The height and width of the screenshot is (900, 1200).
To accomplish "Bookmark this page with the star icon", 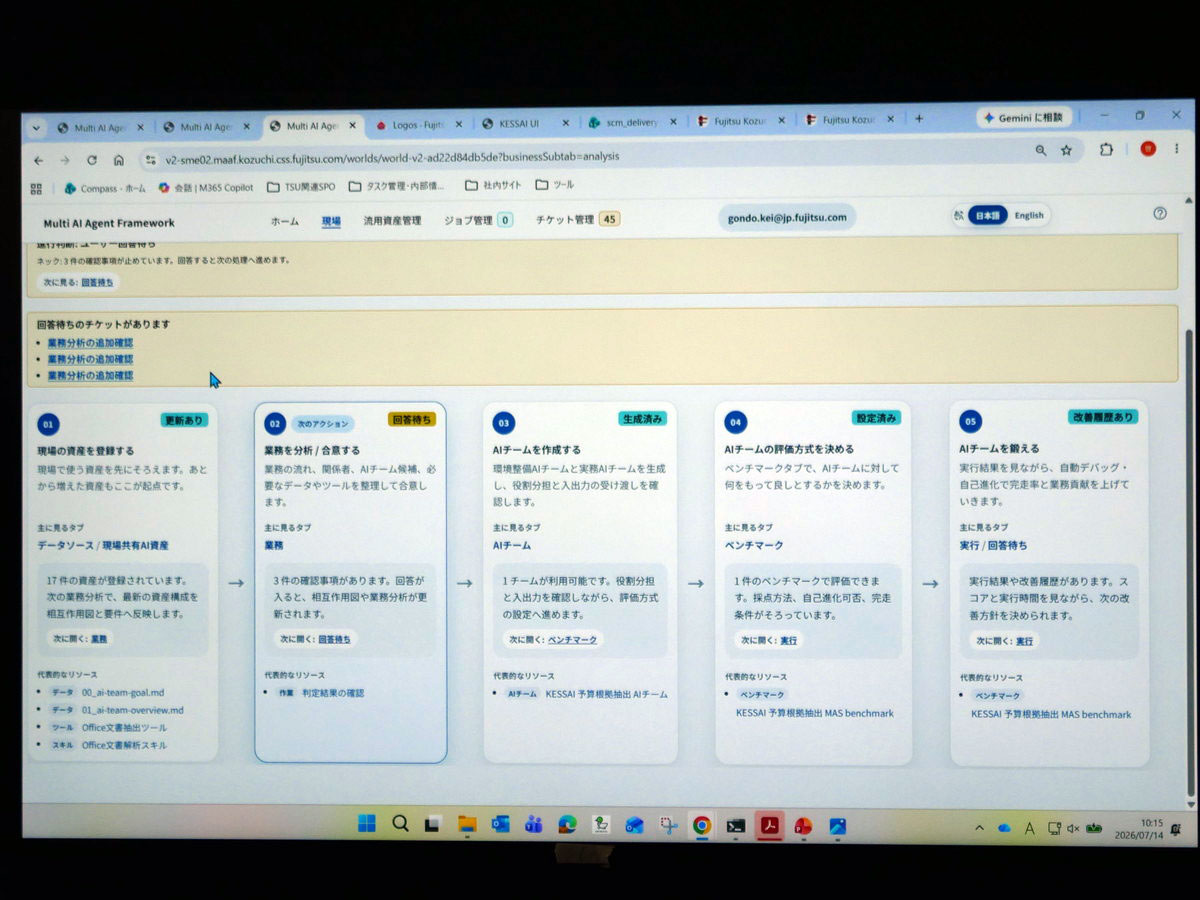I will click(x=1066, y=150).
